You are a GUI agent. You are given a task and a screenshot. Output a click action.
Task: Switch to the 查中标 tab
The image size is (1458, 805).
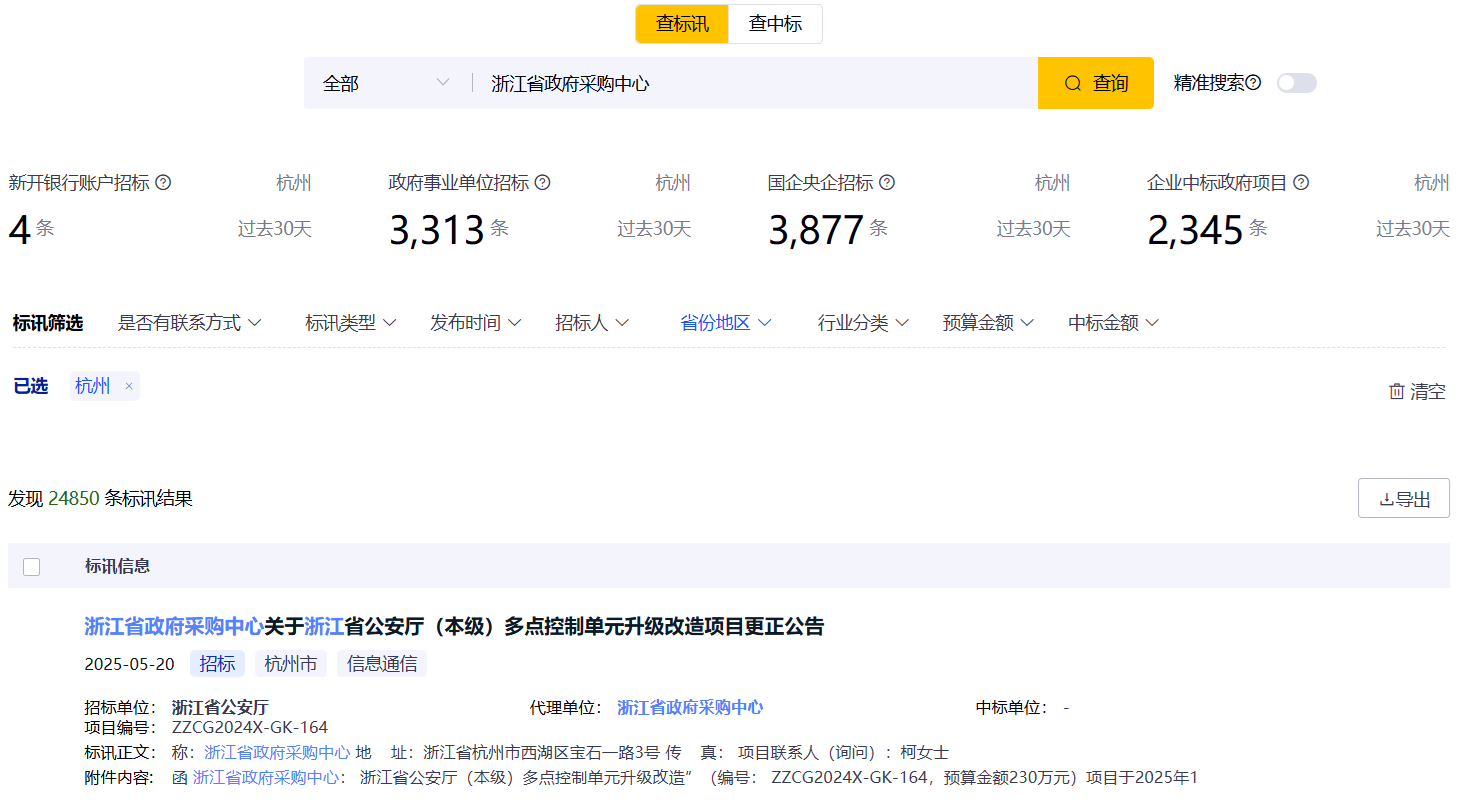(775, 24)
